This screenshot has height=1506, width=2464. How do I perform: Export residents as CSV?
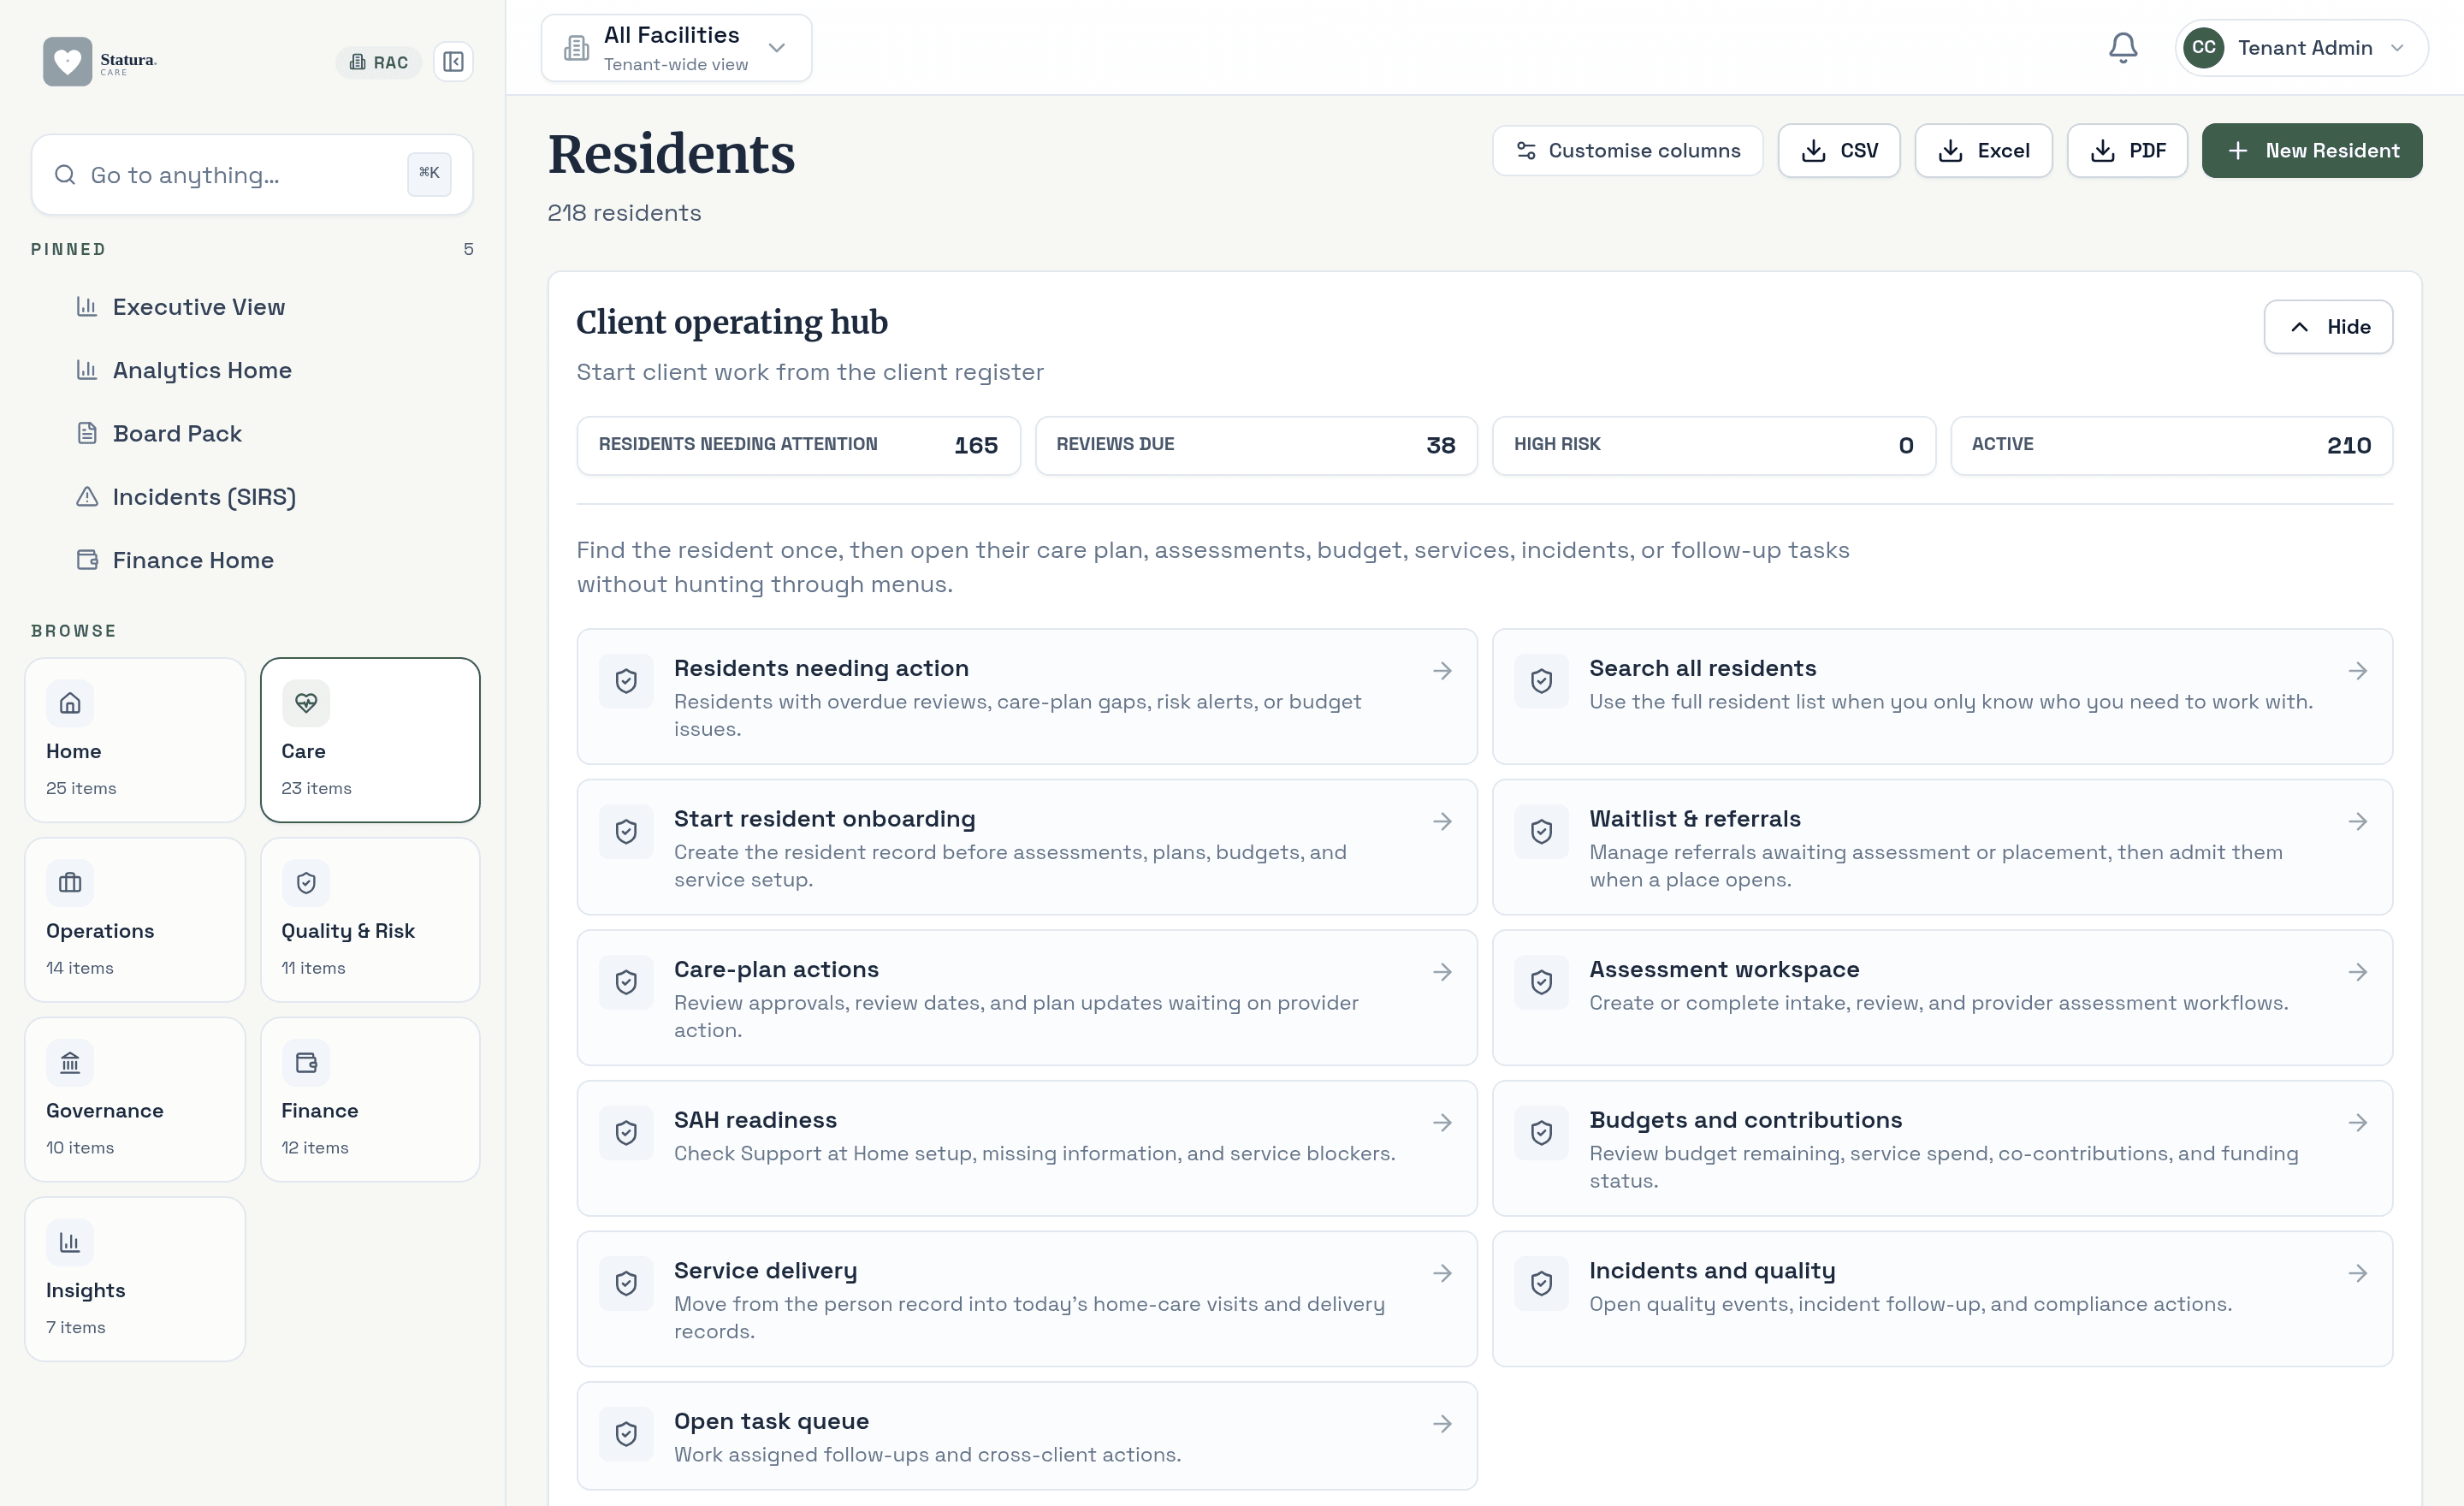coord(1839,150)
